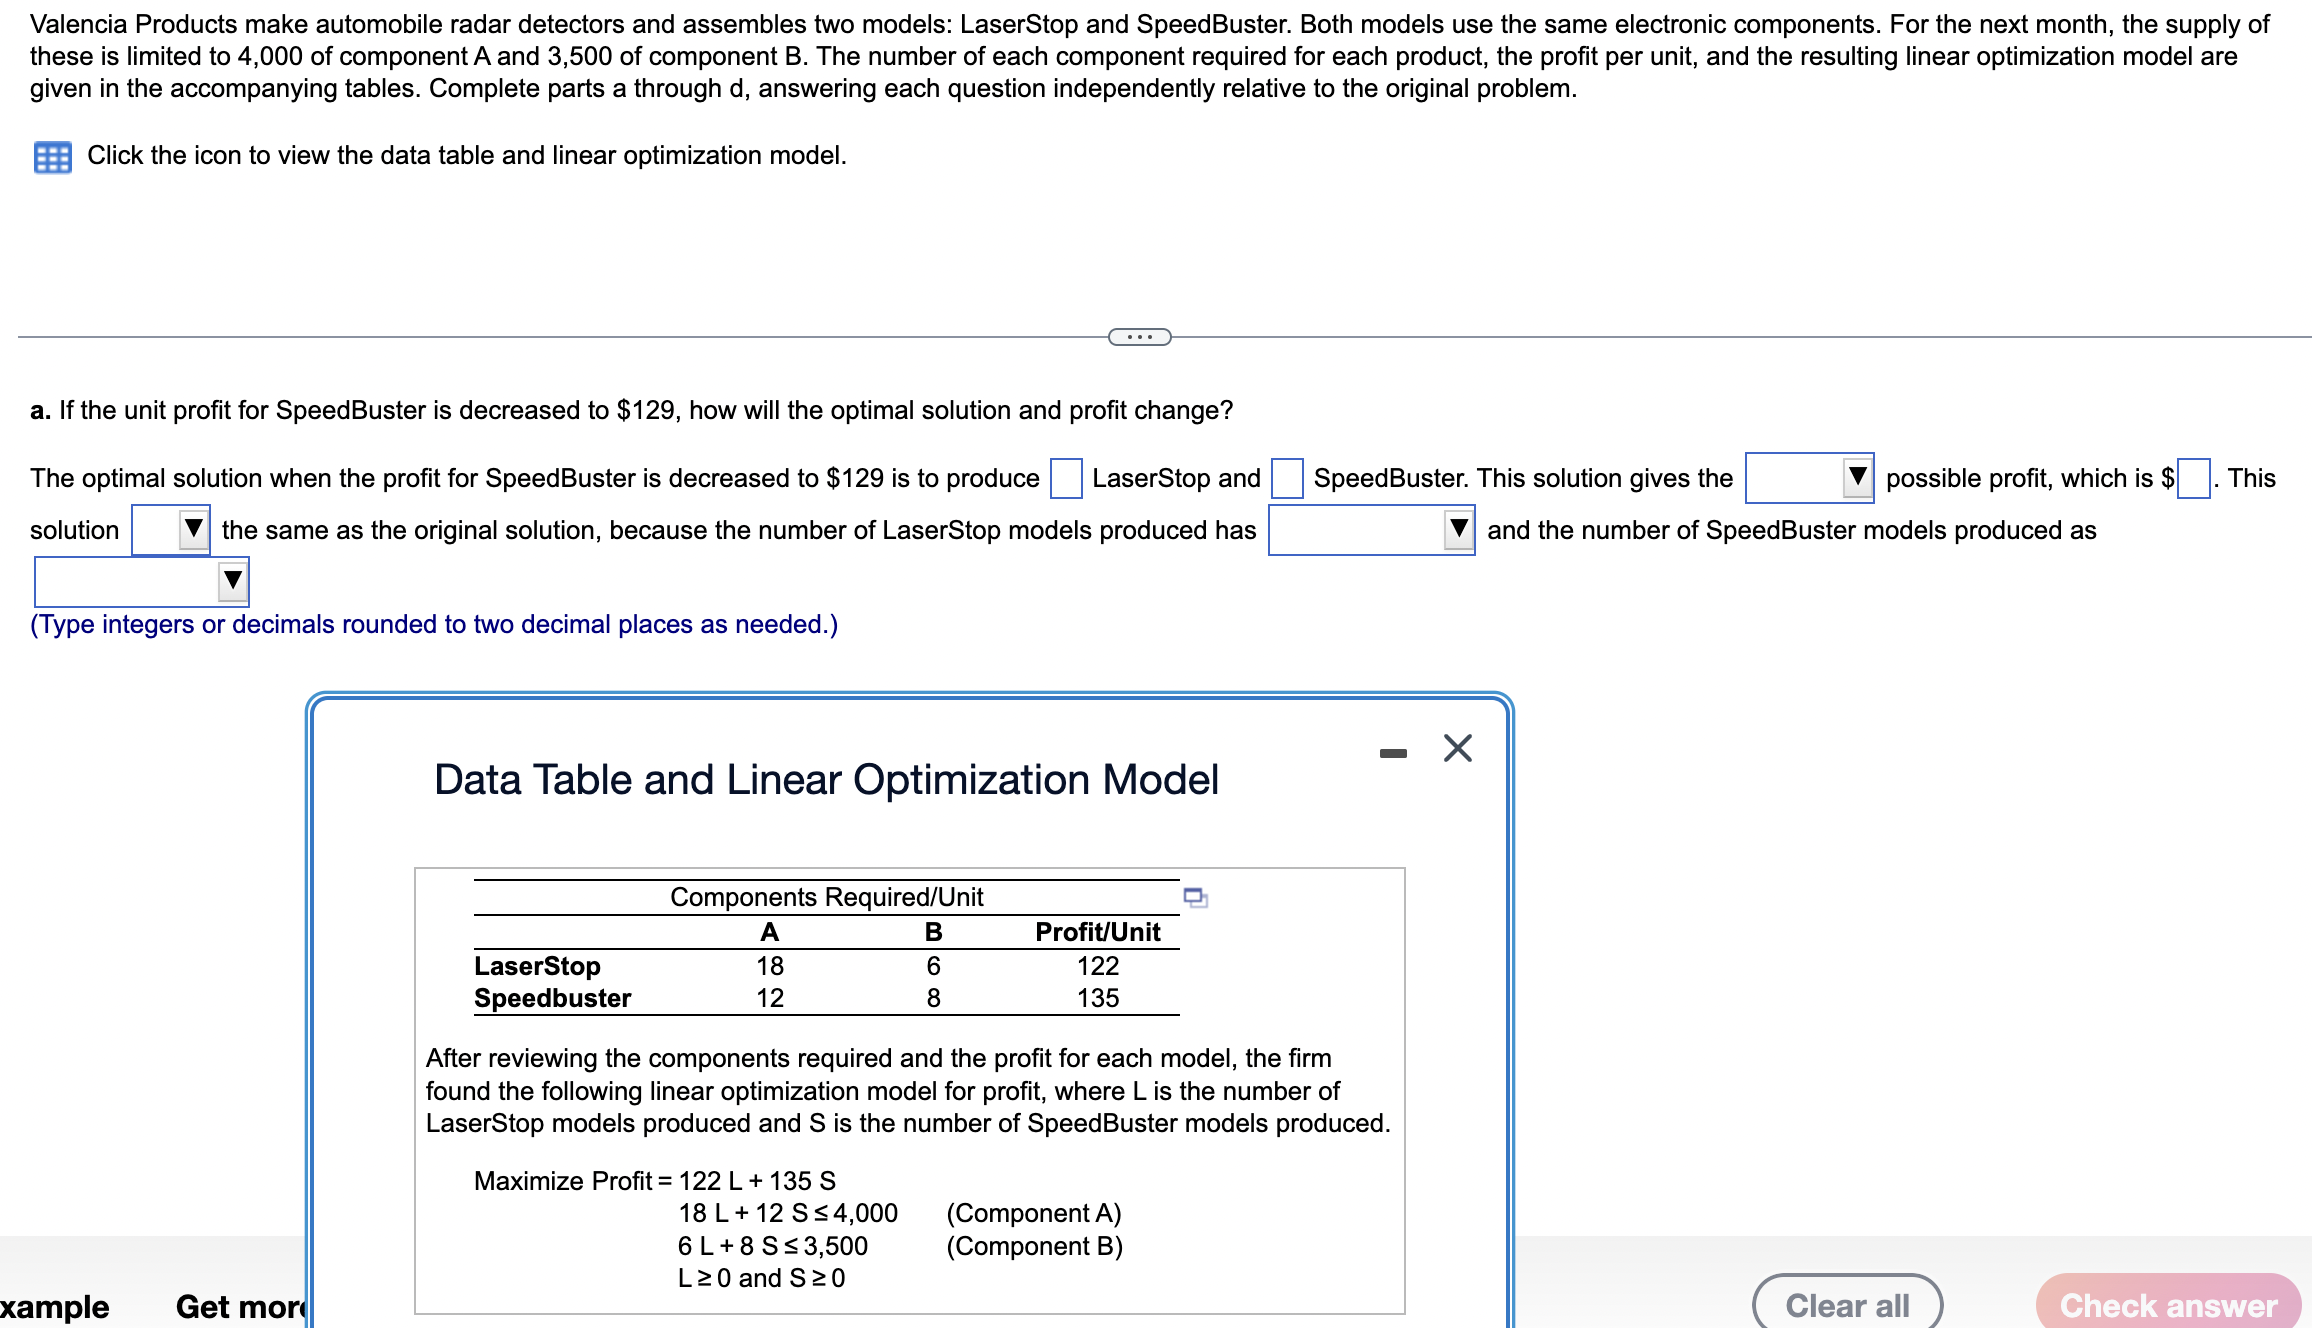Minimize the Data Table popup window
This screenshot has width=2312, height=1328.
tap(1392, 753)
